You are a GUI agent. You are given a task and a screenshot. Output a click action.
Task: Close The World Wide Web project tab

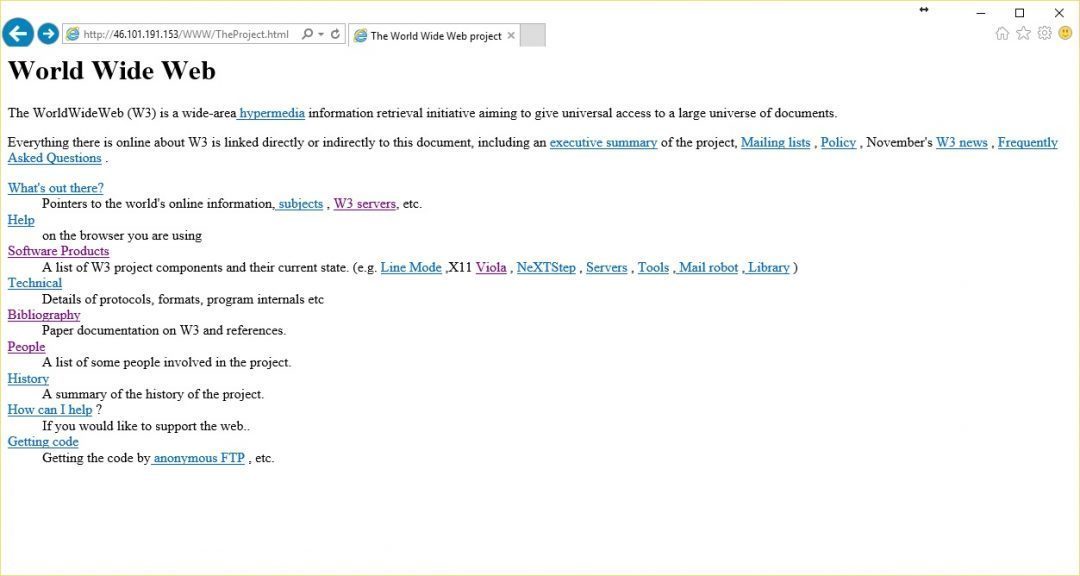click(511, 36)
